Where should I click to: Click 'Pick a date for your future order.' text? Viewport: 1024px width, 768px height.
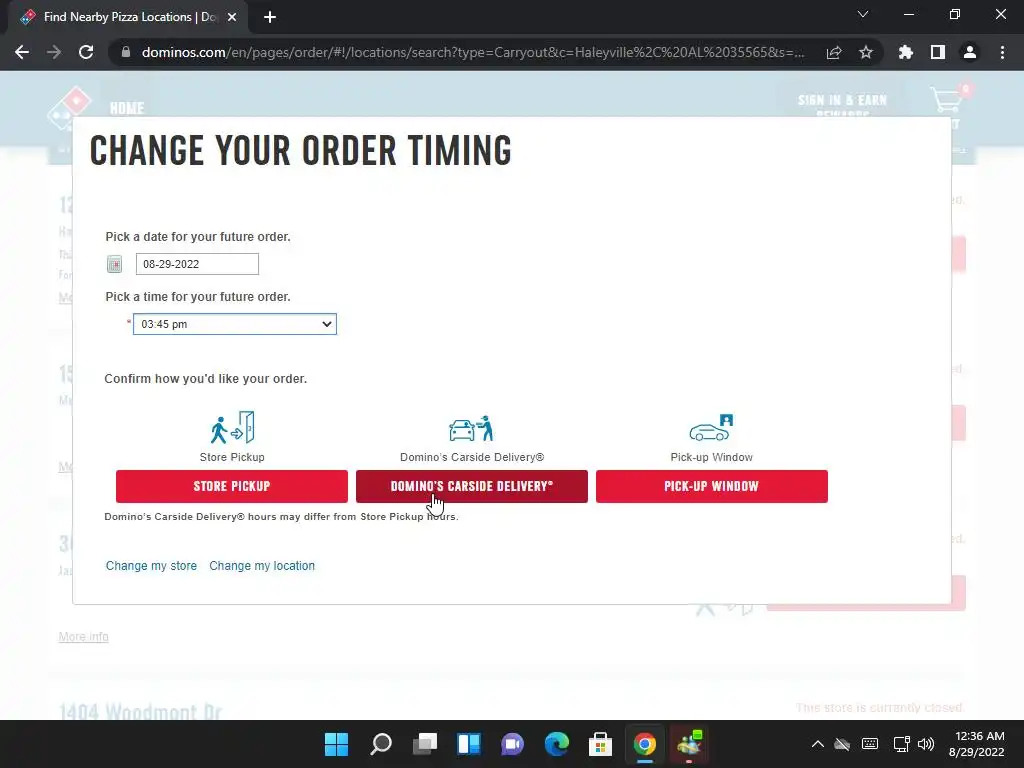tap(198, 236)
